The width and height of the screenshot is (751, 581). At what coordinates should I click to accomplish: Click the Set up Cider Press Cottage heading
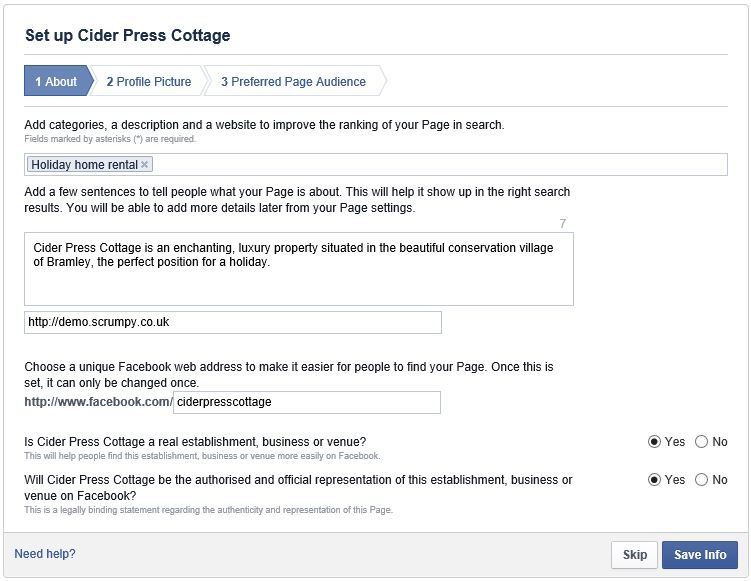tap(127, 36)
